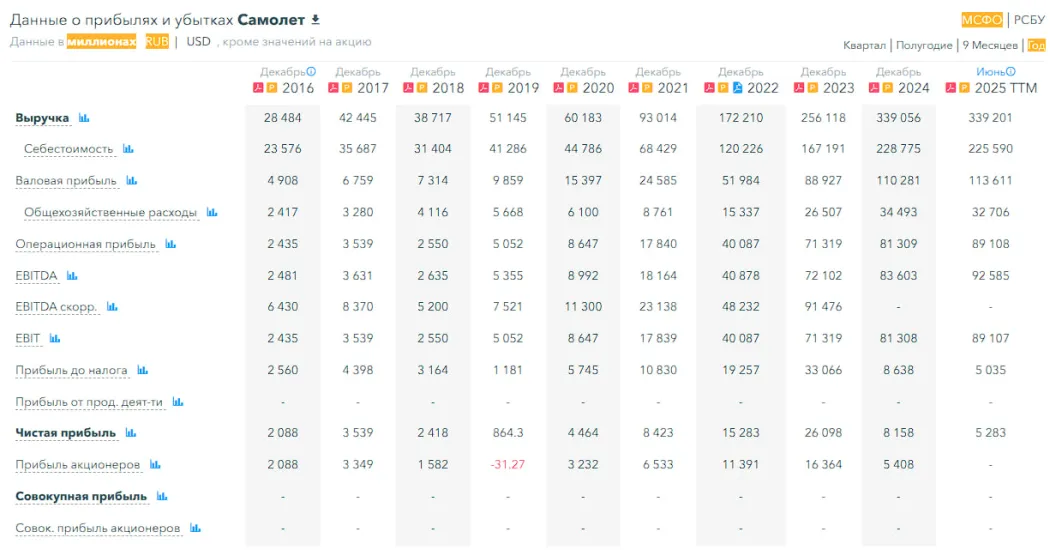Image resolution: width=1050 pixels, height=550 pixels.
Task: Switch reporting standard to РСБУ
Action: [1029, 20]
